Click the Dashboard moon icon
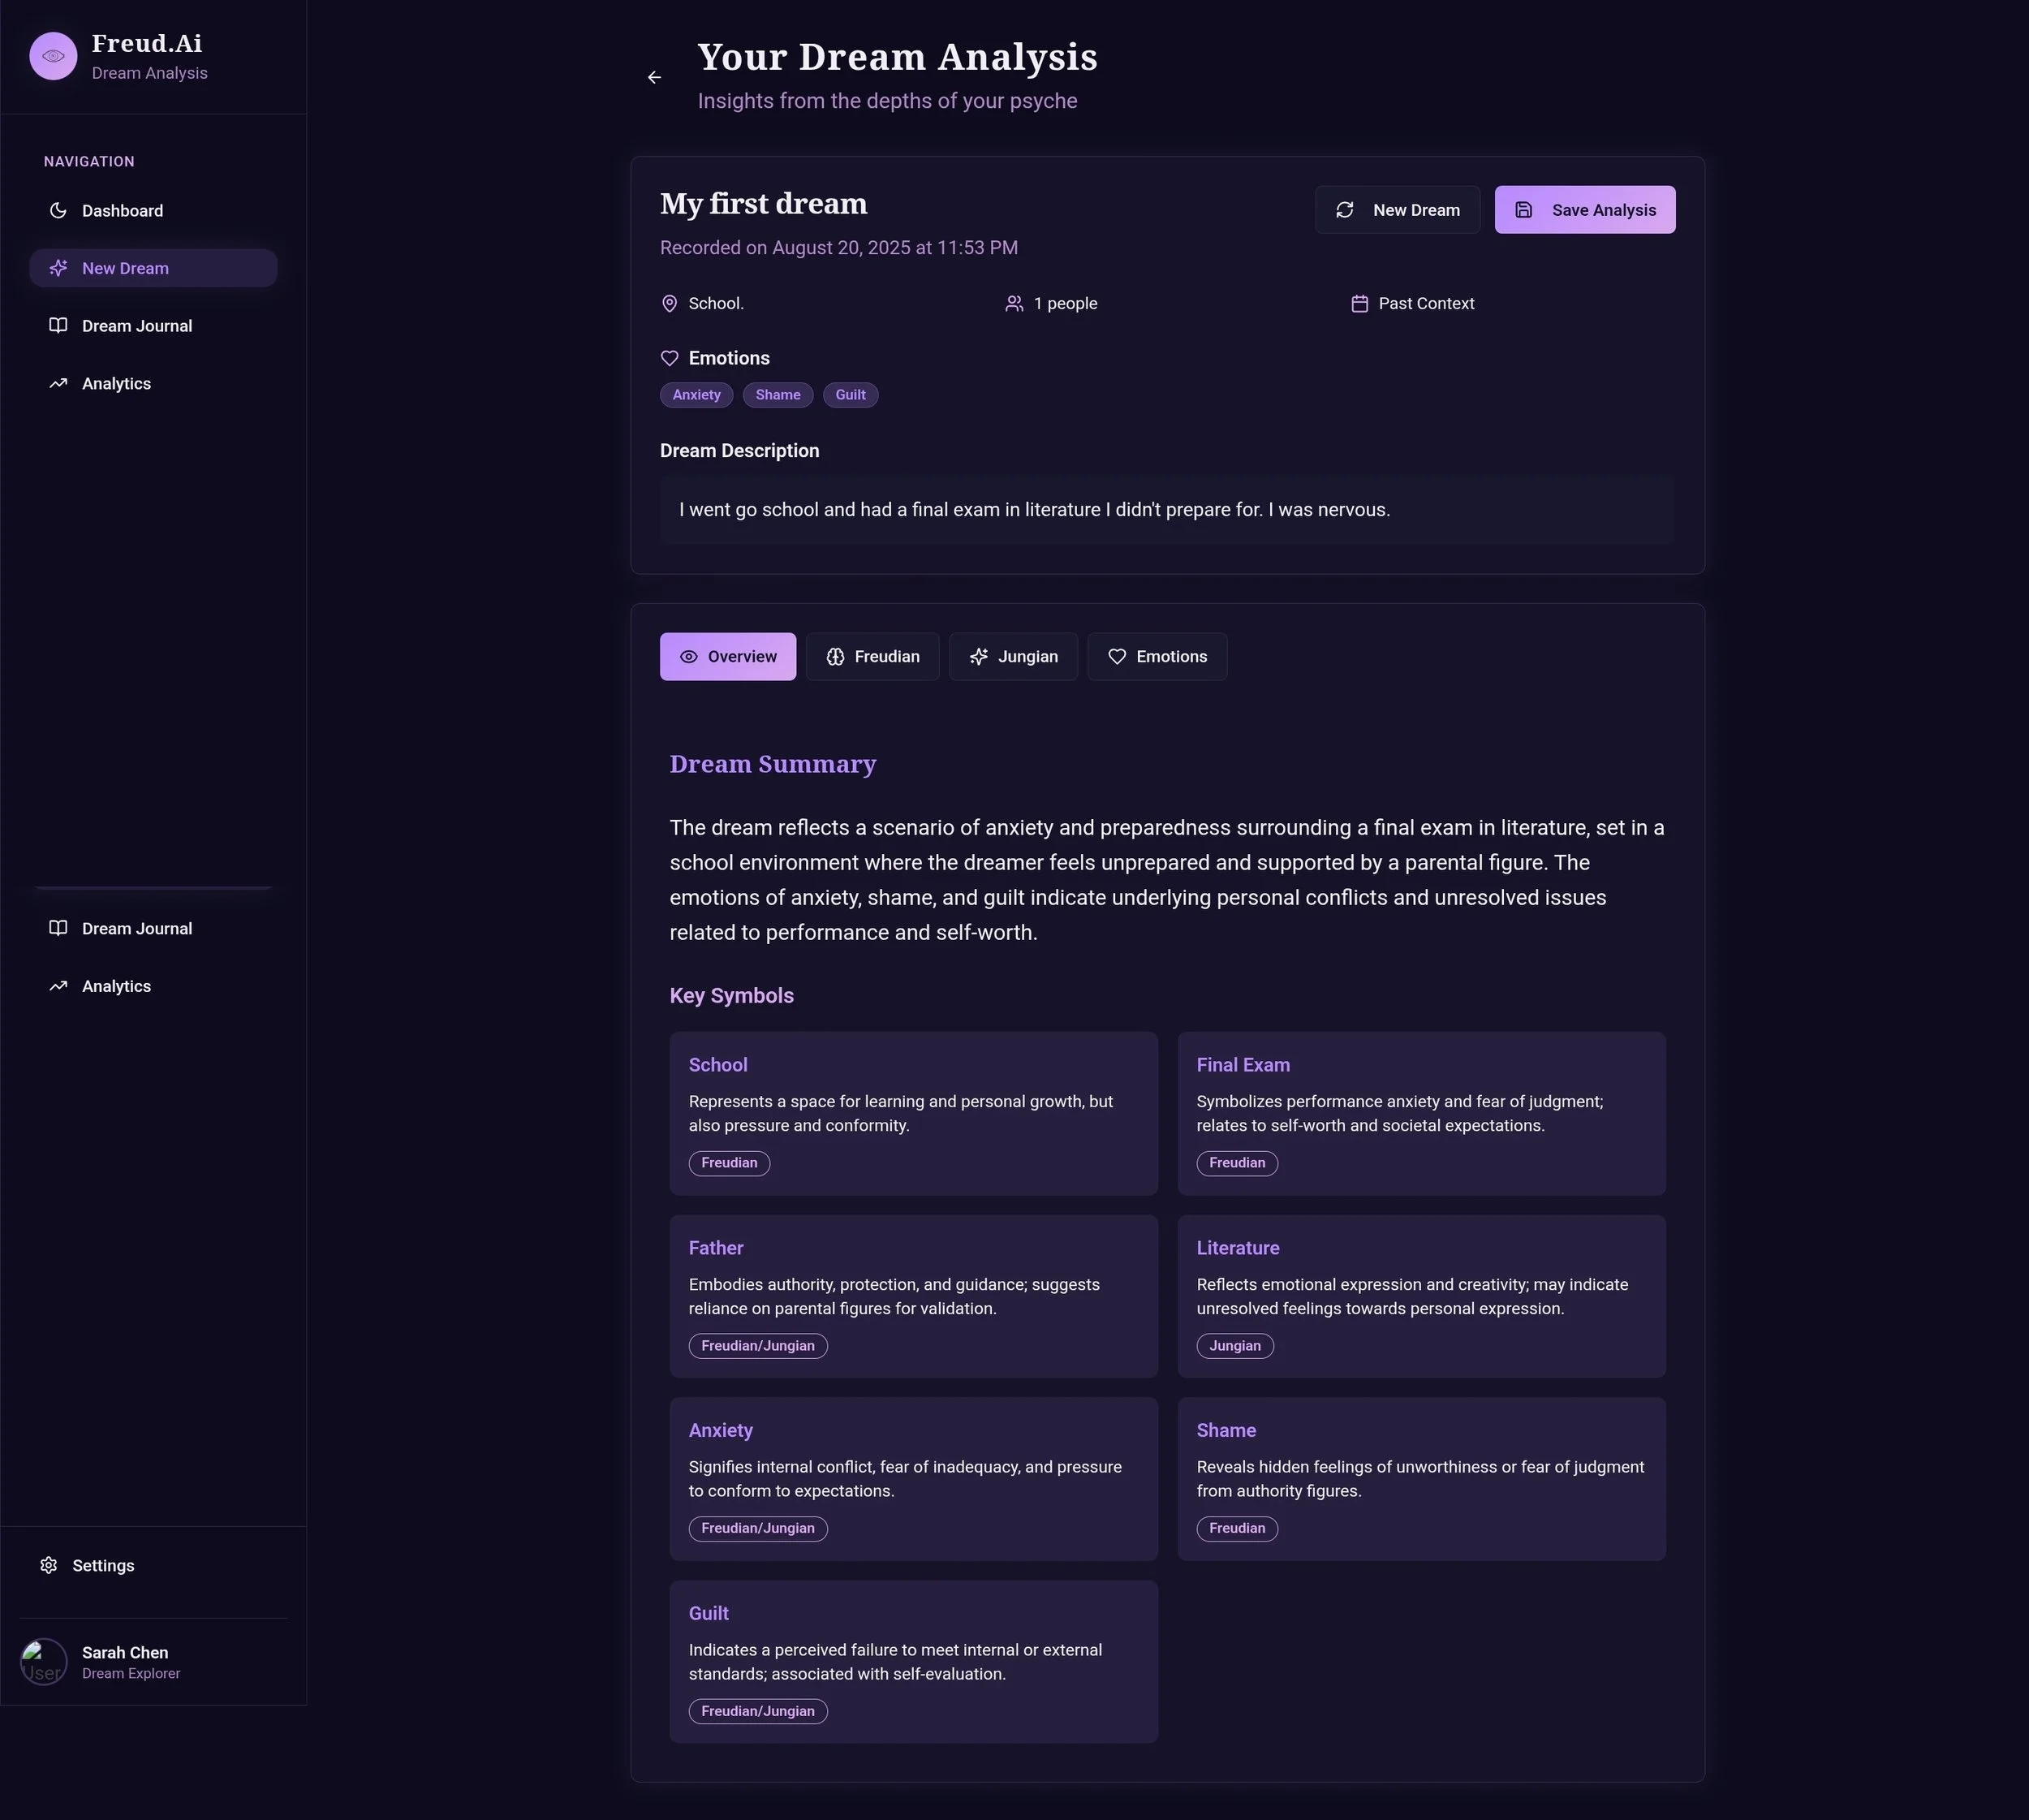Image resolution: width=2029 pixels, height=1820 pixels. click(58, 210)
